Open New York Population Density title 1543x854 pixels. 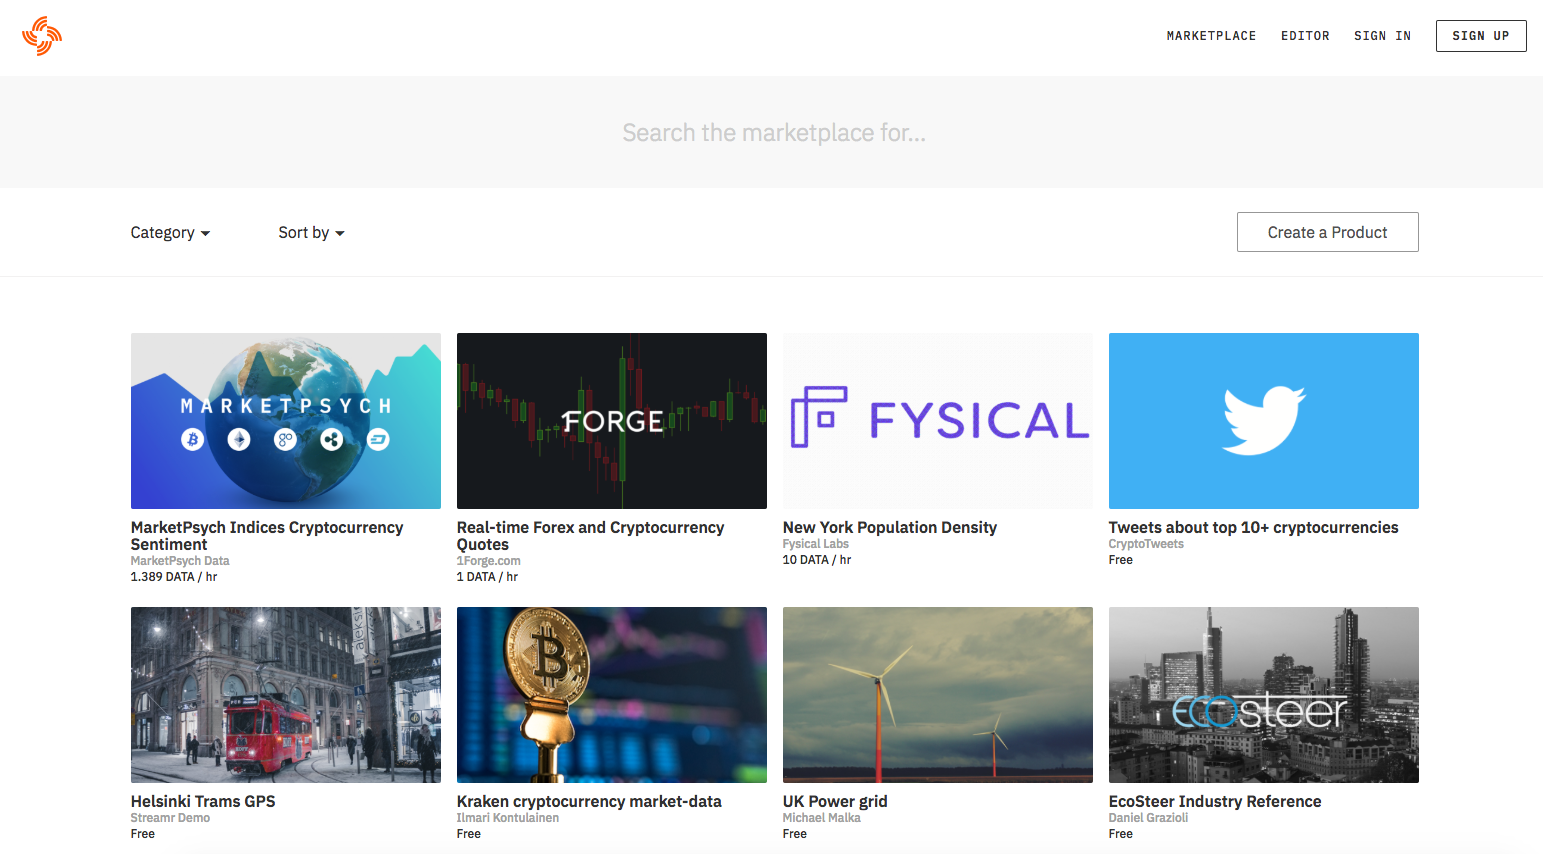(x=890, y=527)
